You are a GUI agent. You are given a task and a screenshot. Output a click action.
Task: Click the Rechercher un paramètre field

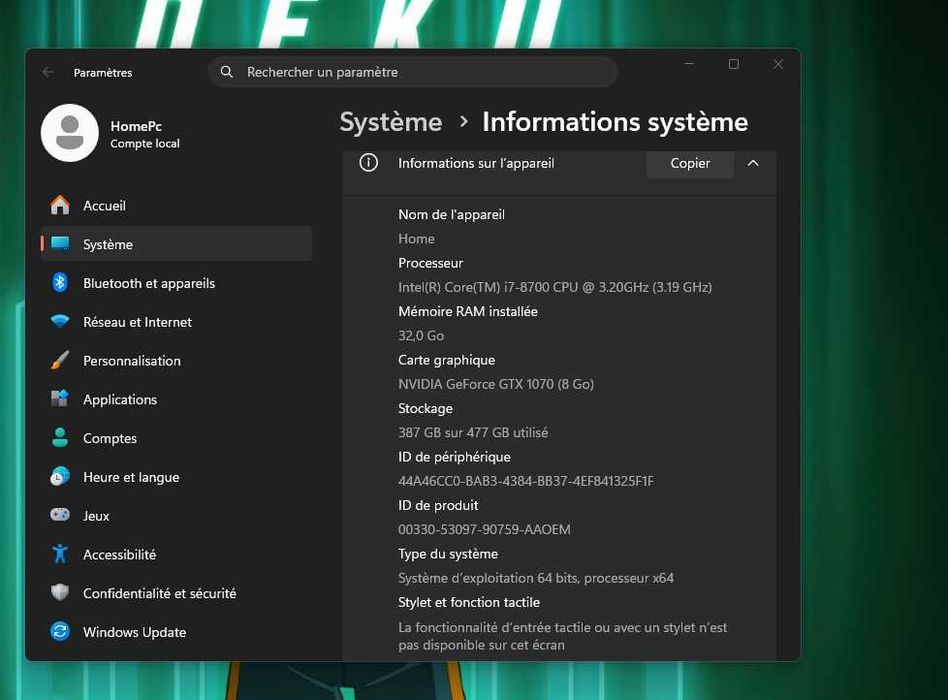point(413,72)
